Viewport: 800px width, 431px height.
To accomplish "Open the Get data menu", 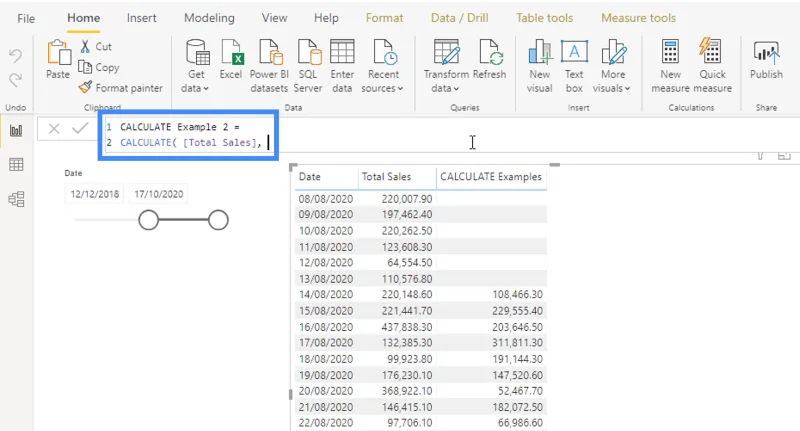I will 196,66.
